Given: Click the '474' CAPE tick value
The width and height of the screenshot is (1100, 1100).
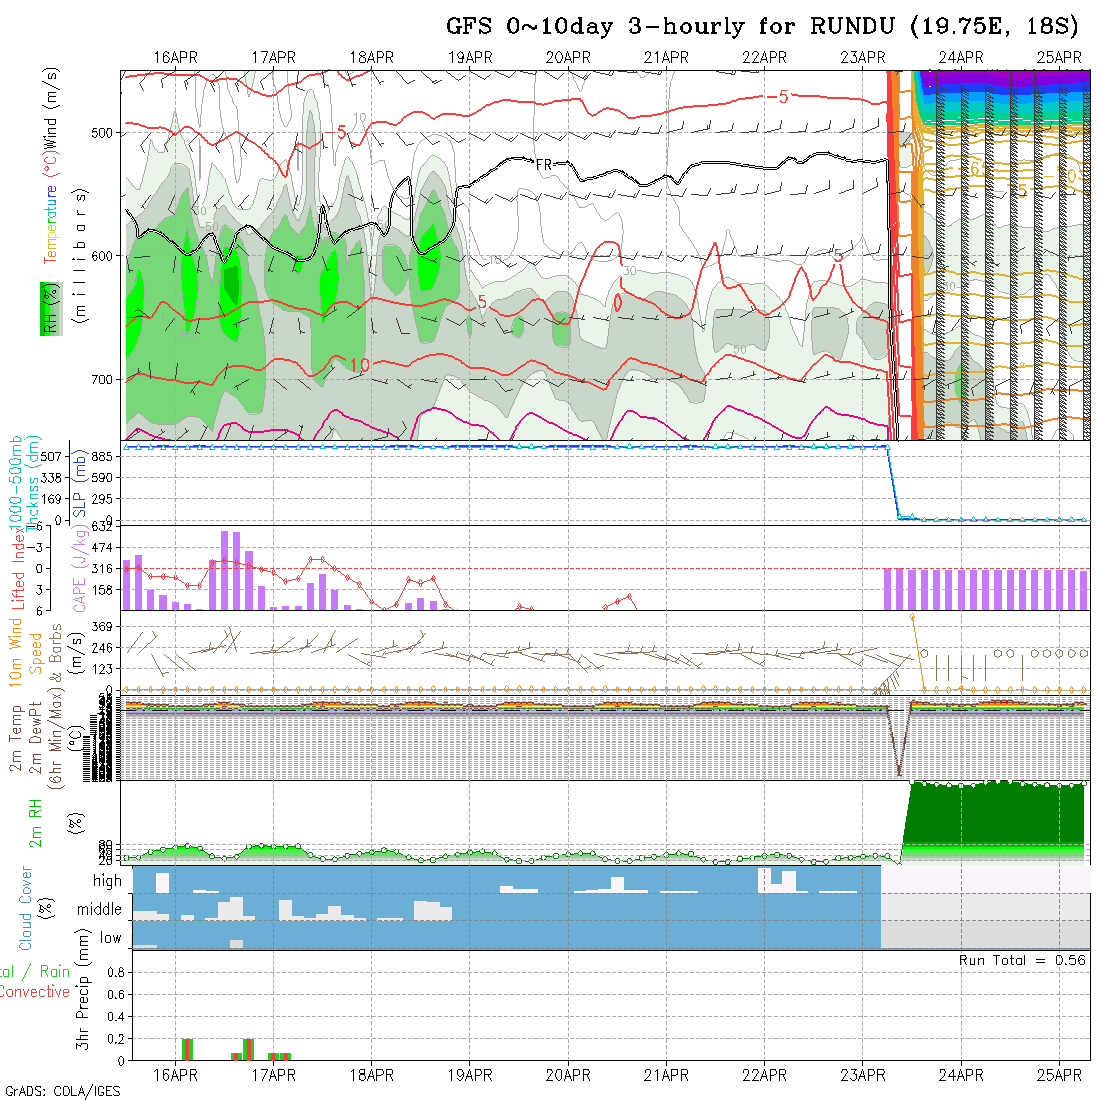Looking at the screenshot, I should [x=102, y=548].
